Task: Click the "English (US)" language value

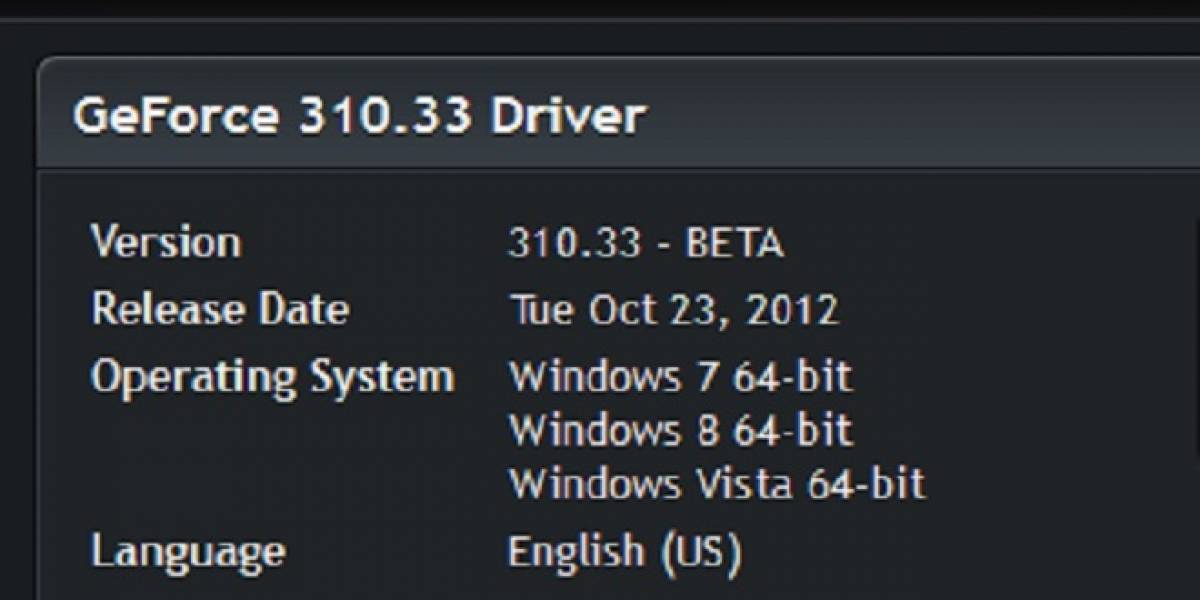Action: point(625,552)
